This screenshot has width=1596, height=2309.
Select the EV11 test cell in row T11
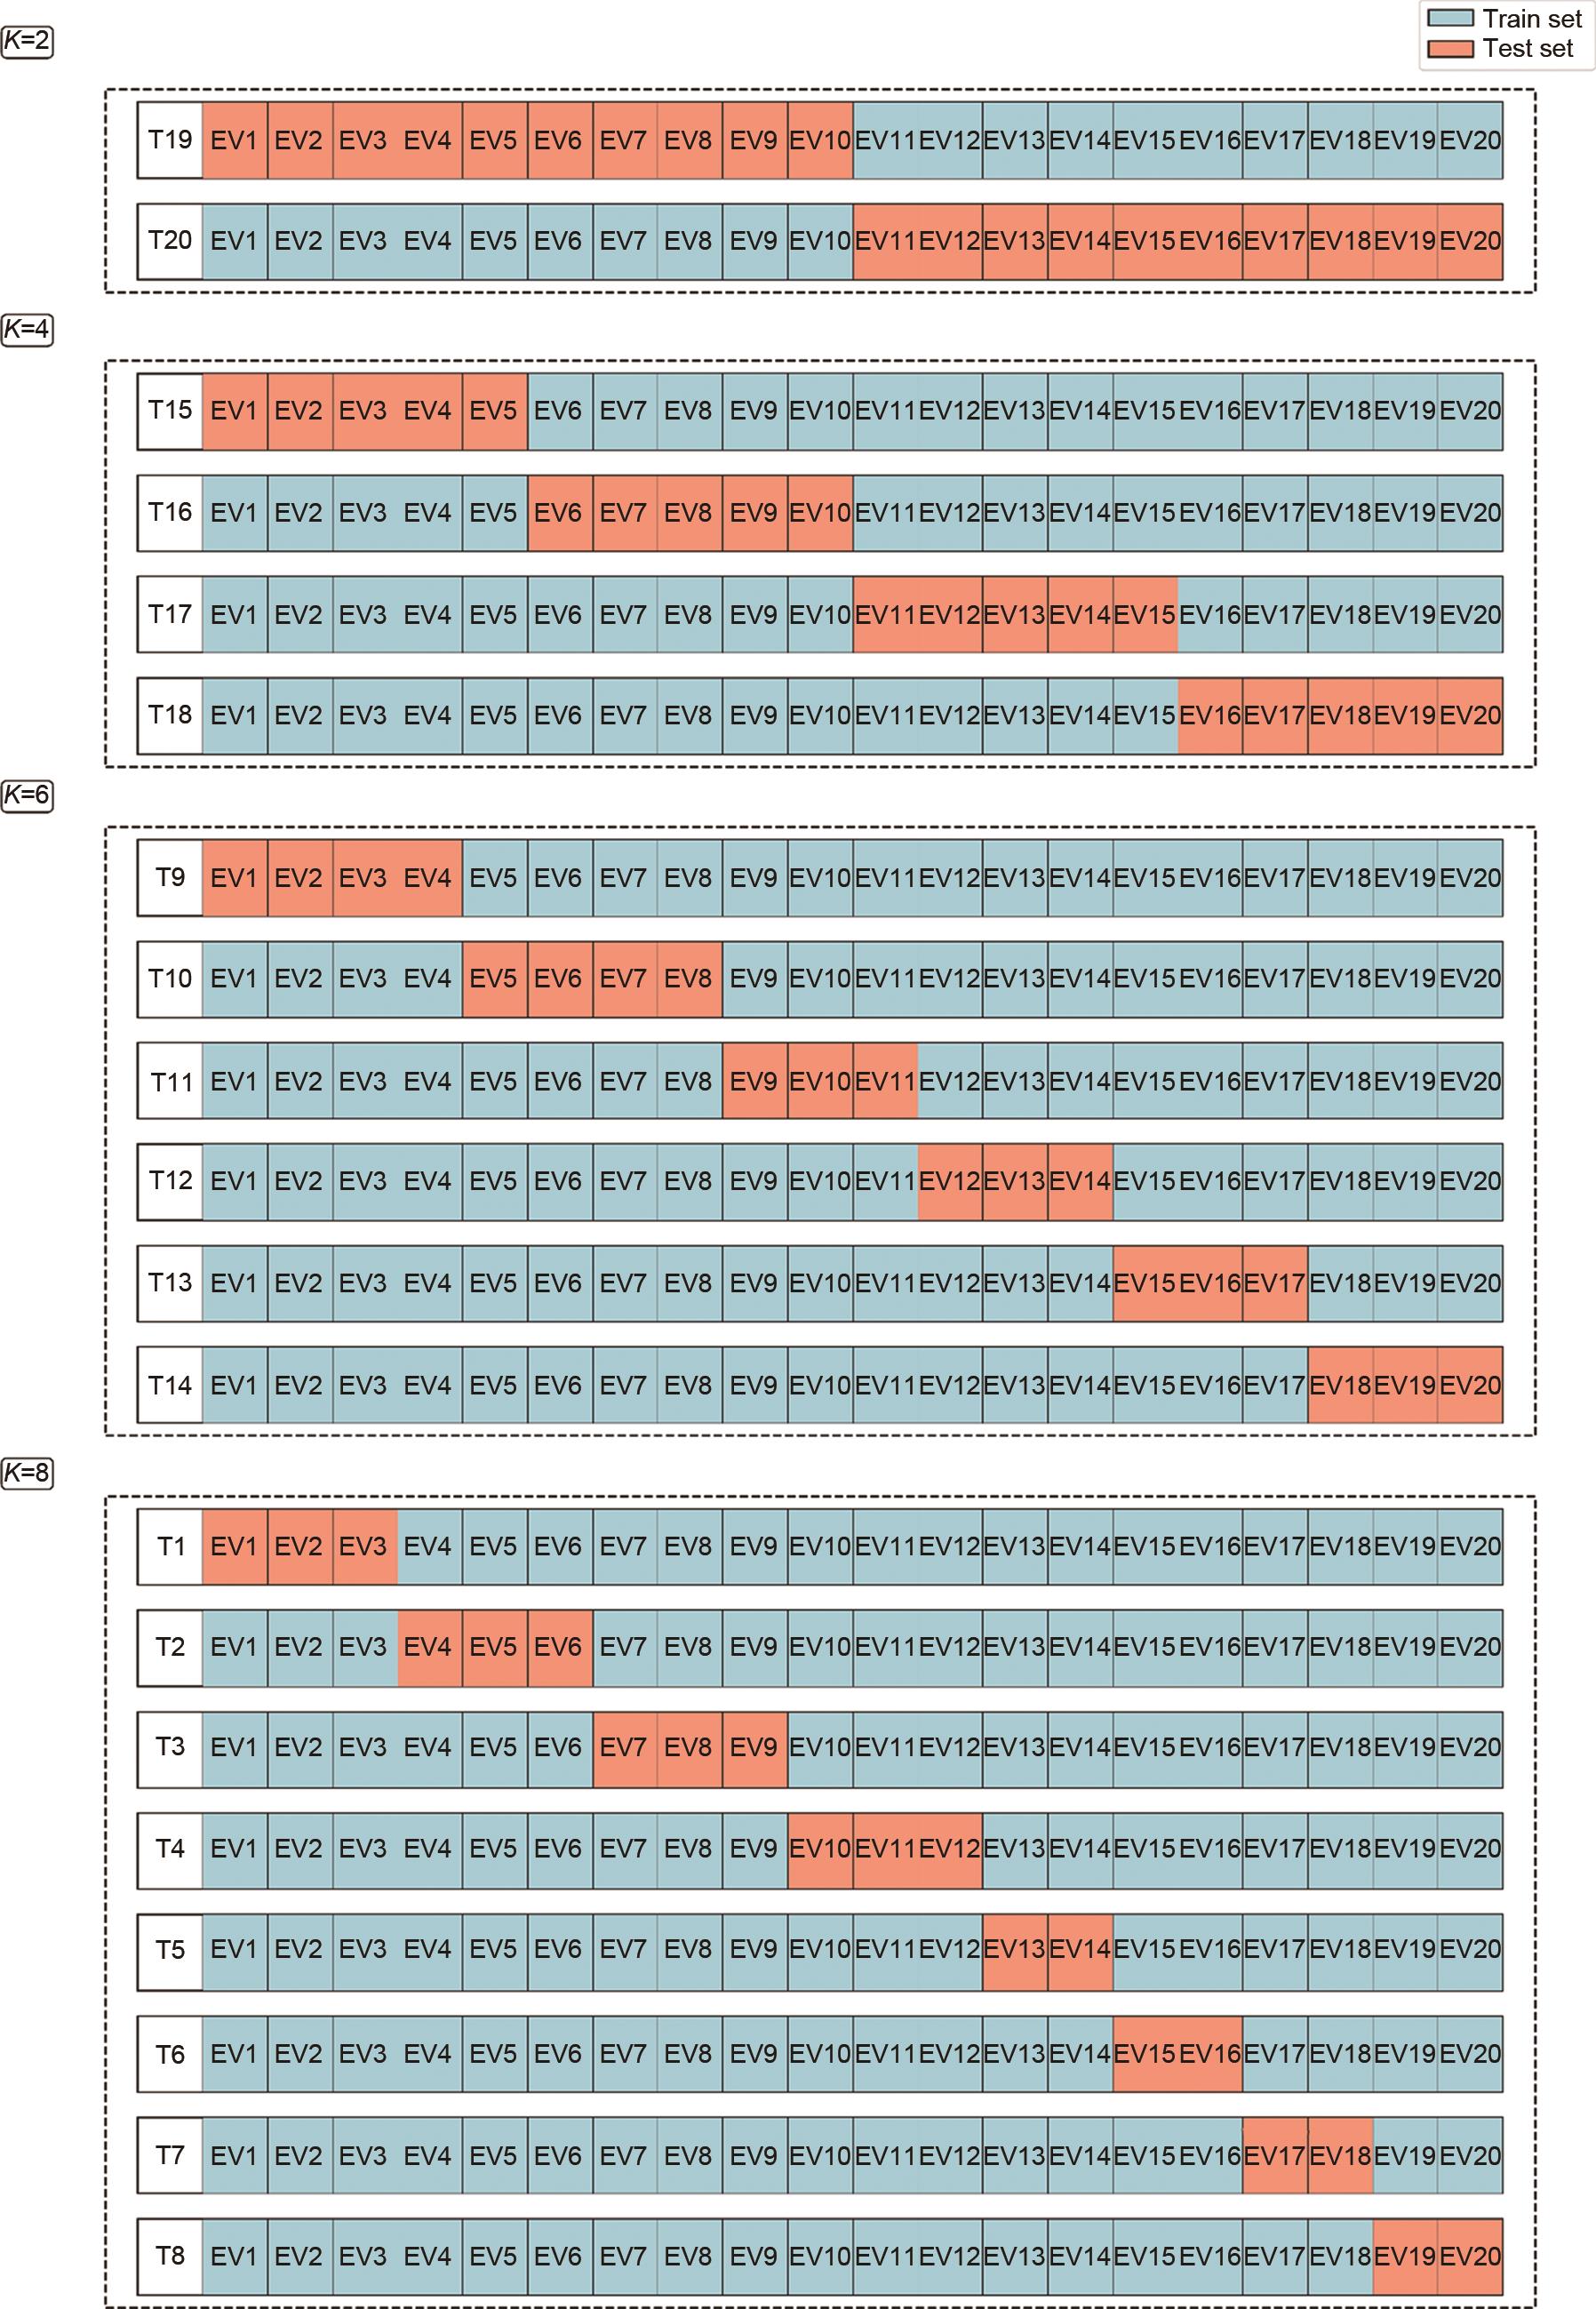885,1081
